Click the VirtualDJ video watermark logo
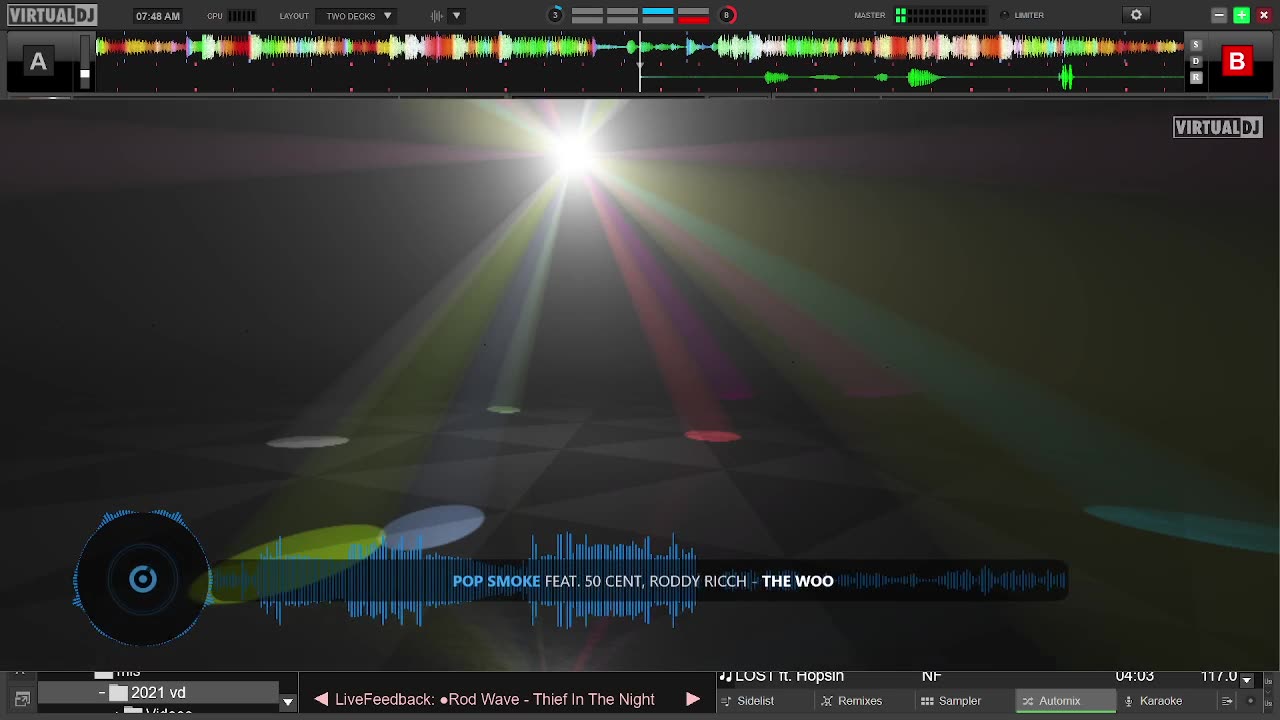Viewport: 1280px width, 720px height. [x=1218, y=127]
